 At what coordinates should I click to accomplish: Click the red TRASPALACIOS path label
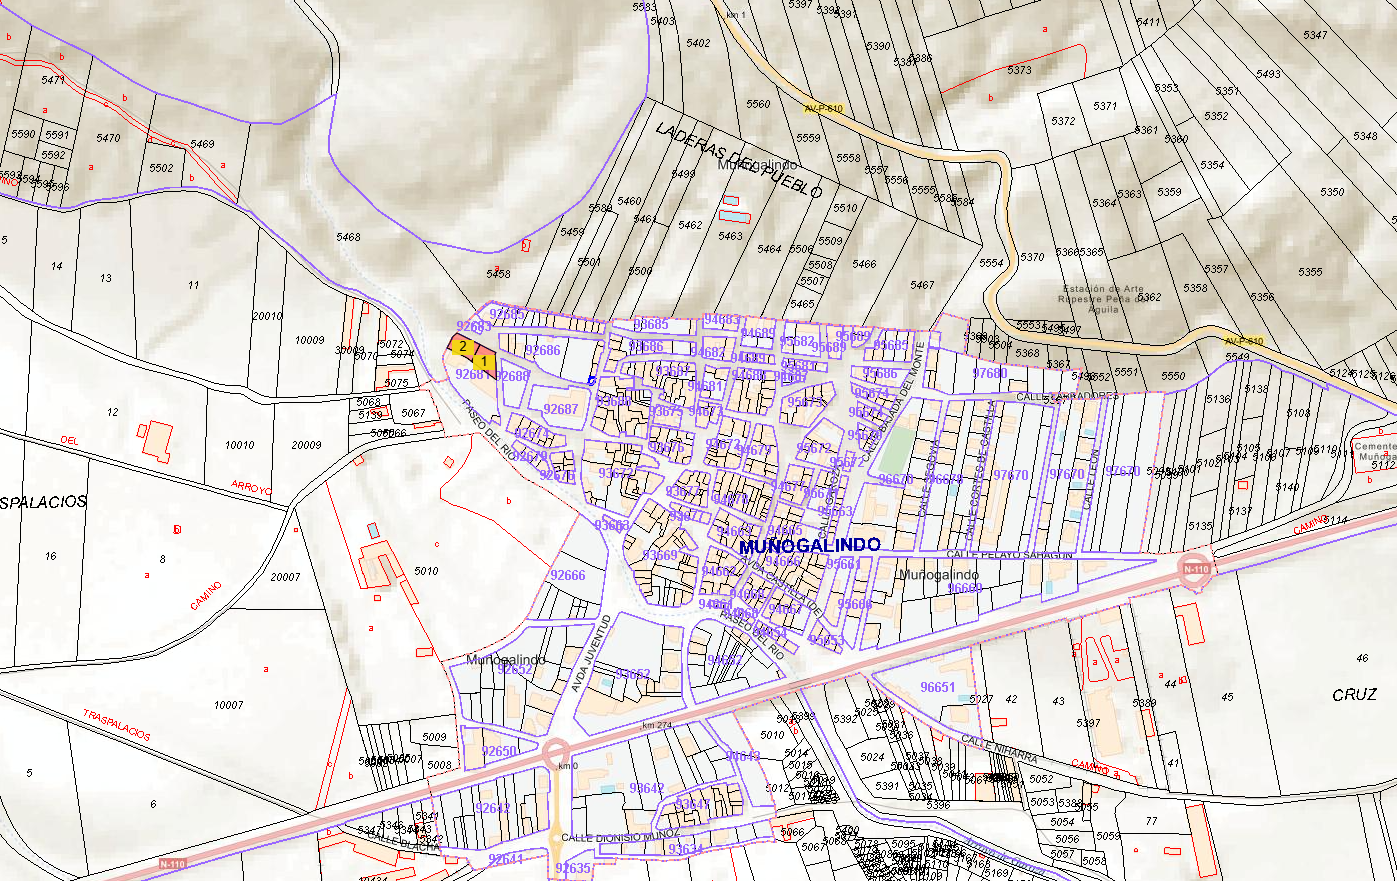(x=117, y=726)
